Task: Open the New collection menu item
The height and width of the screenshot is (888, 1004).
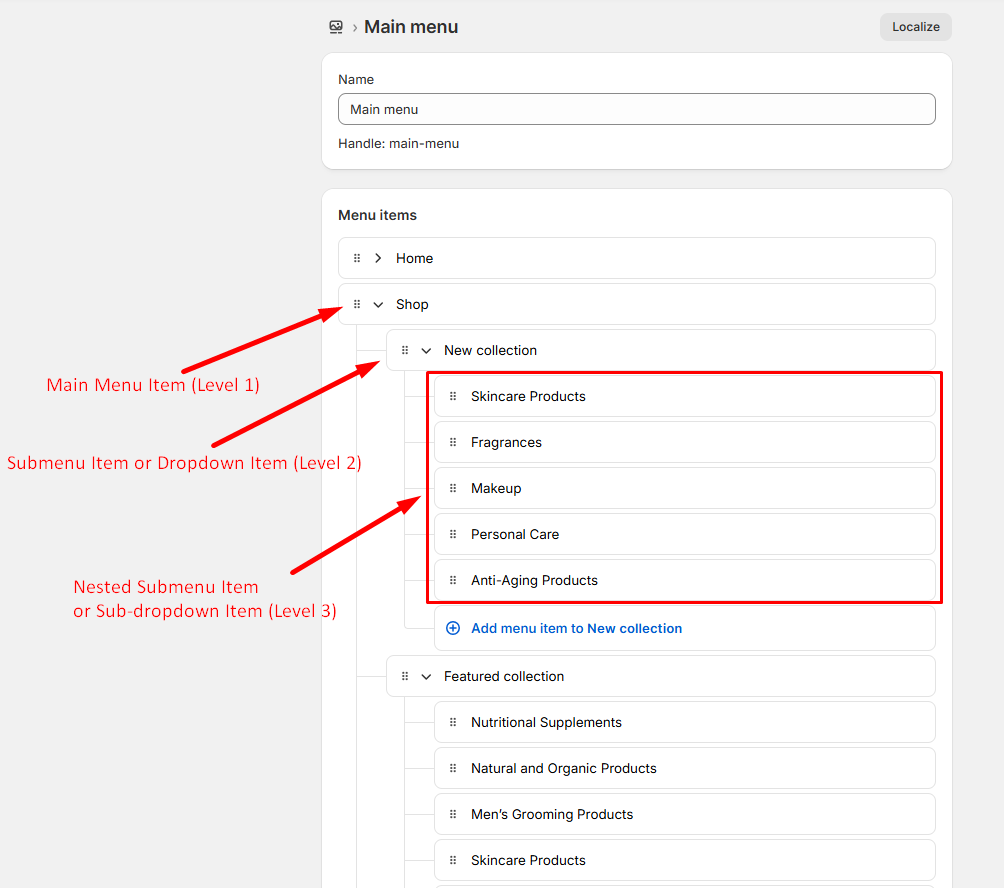Action: tap(661, 350)
